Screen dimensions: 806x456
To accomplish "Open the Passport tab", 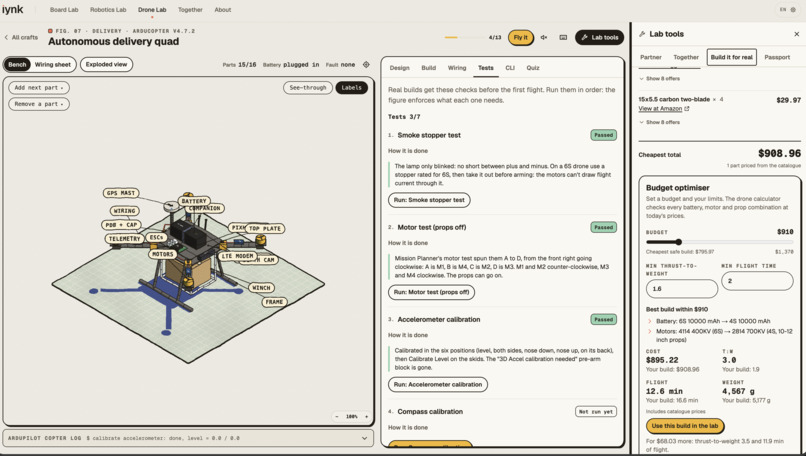I will click(777, 58).
